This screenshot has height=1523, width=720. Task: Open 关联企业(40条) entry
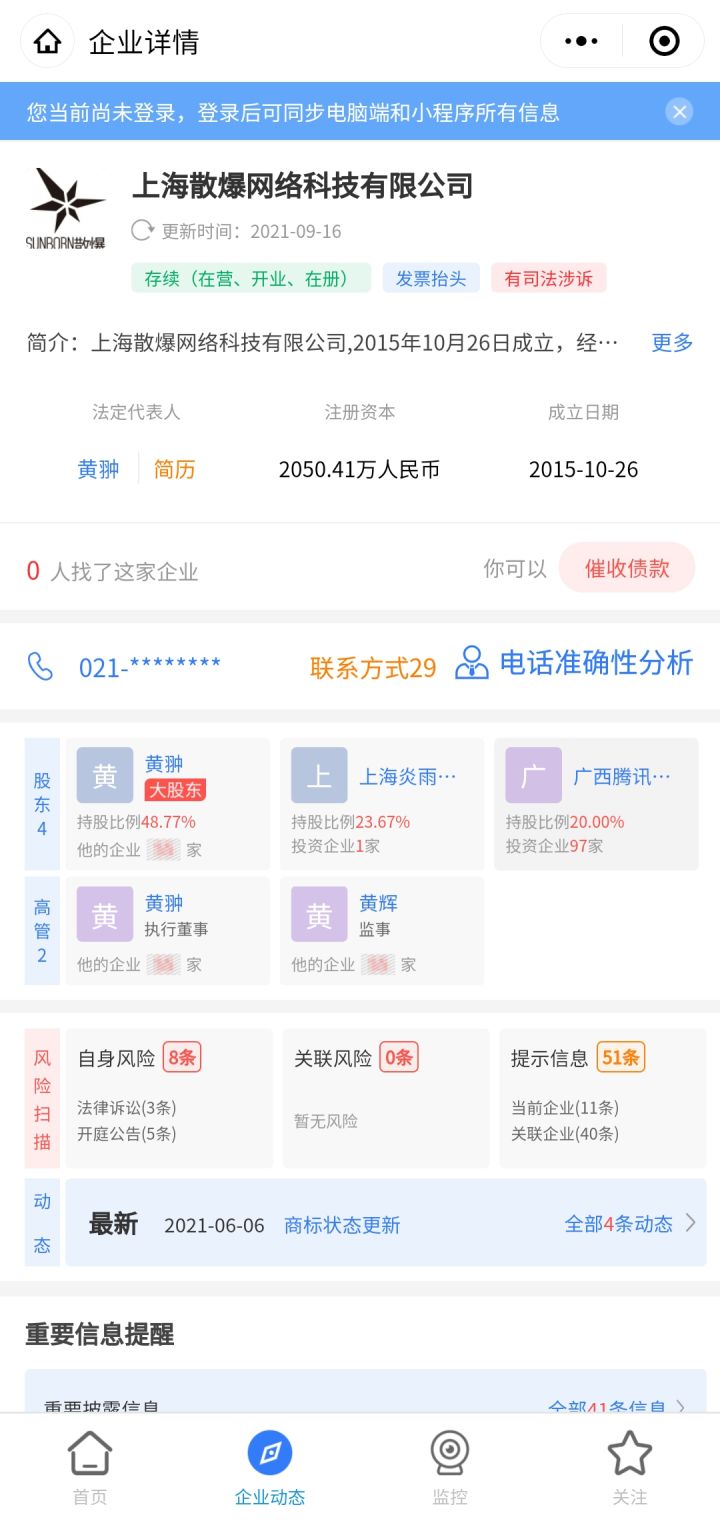tap(565, 1134)
